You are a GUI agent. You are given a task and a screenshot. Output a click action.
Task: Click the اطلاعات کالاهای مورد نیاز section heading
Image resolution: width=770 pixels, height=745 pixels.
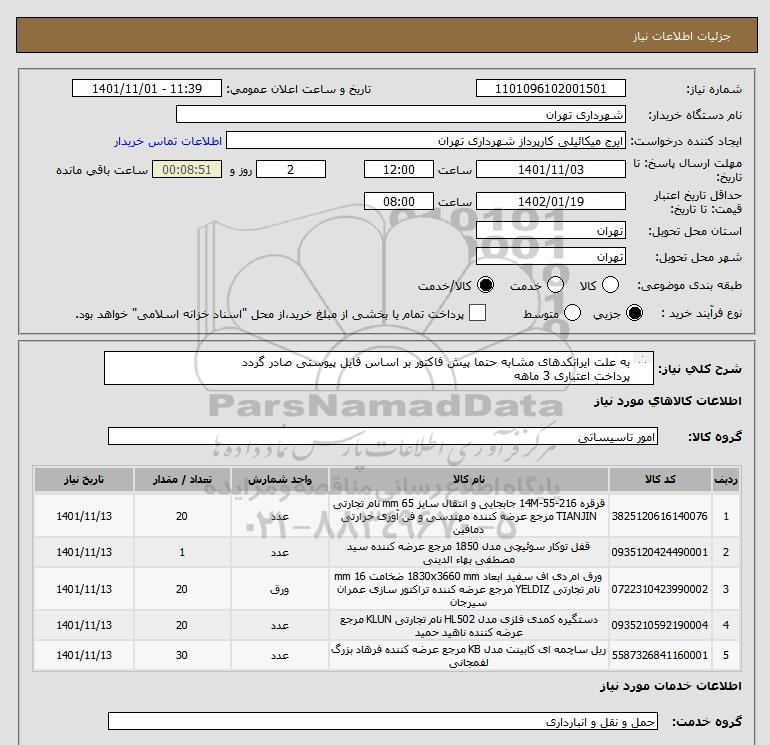pyautogui.click(x=668, y=401)
